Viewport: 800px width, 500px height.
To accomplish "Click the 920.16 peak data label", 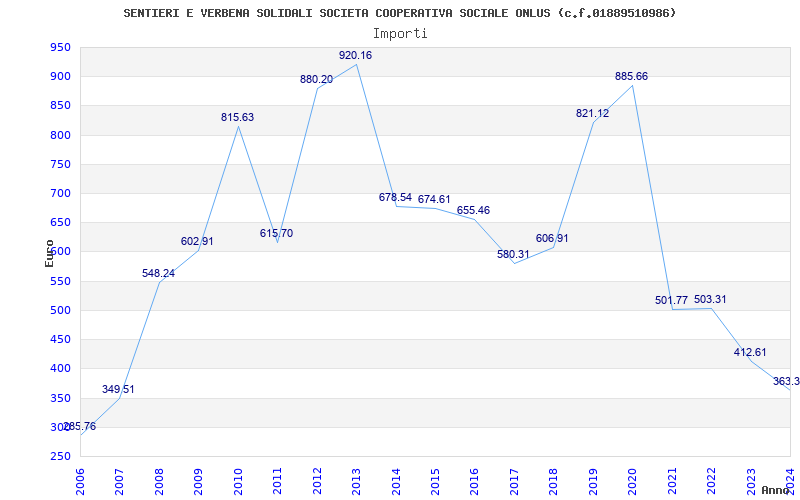I will point(356,56).
